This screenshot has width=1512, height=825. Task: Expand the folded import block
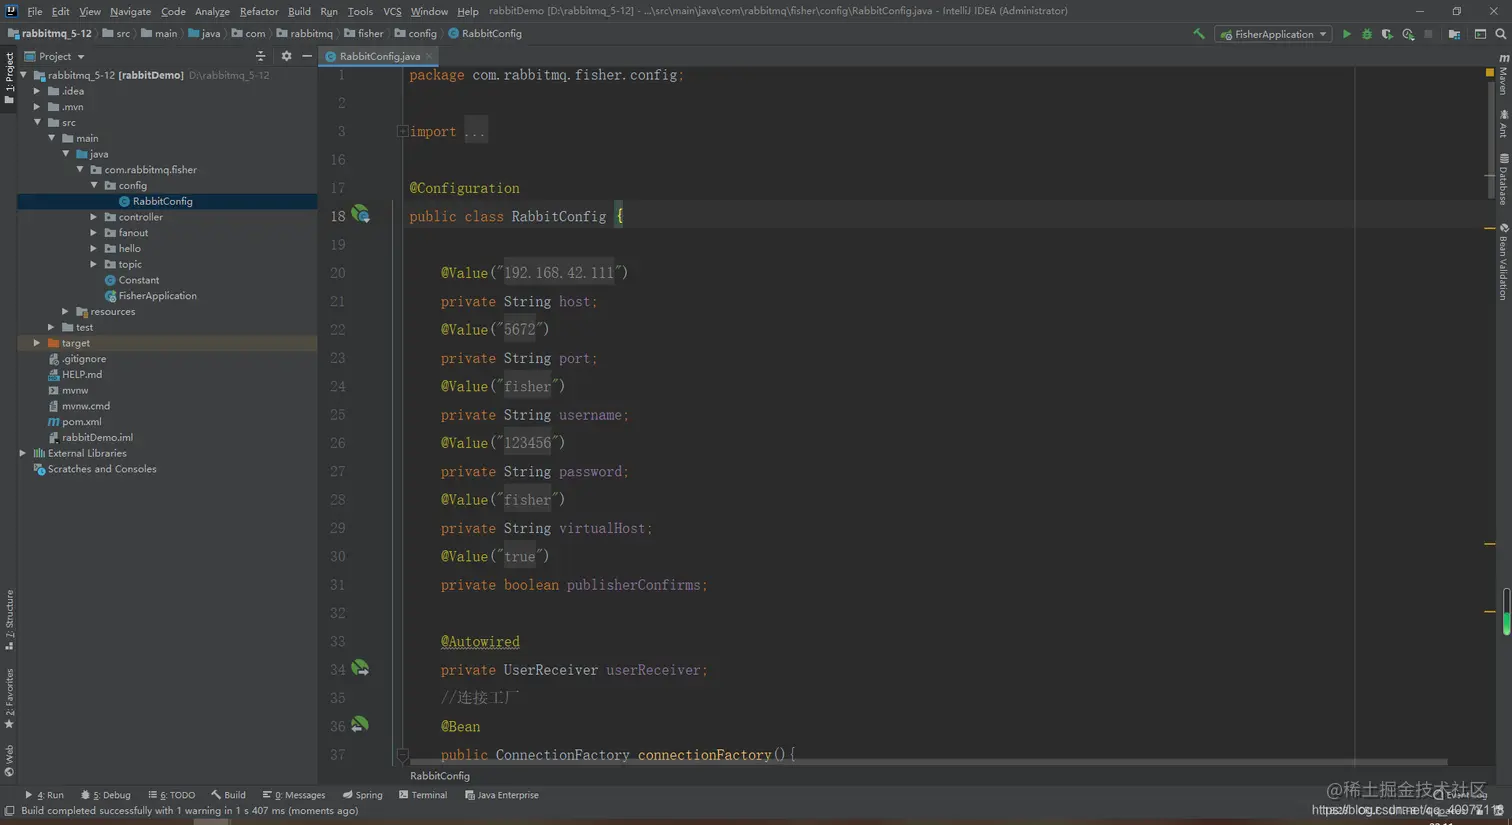[402, 131]
